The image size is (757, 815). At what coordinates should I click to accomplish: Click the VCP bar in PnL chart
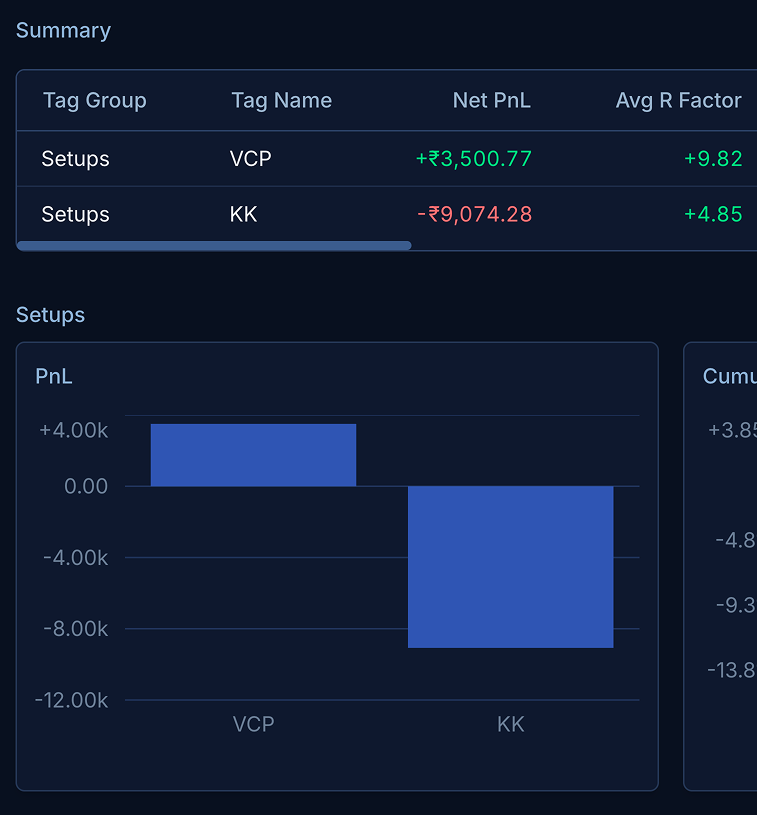point(253,455)
